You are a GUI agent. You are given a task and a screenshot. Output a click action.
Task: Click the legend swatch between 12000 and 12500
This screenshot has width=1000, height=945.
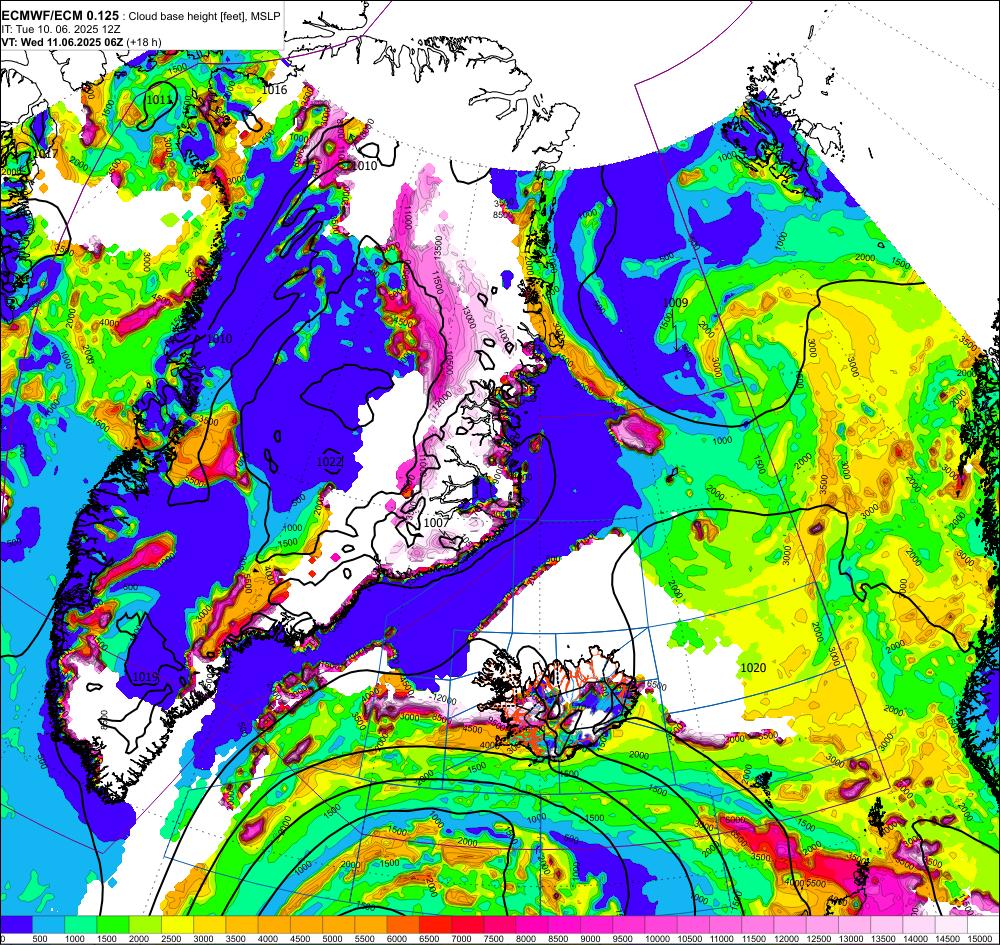[790, 925]
